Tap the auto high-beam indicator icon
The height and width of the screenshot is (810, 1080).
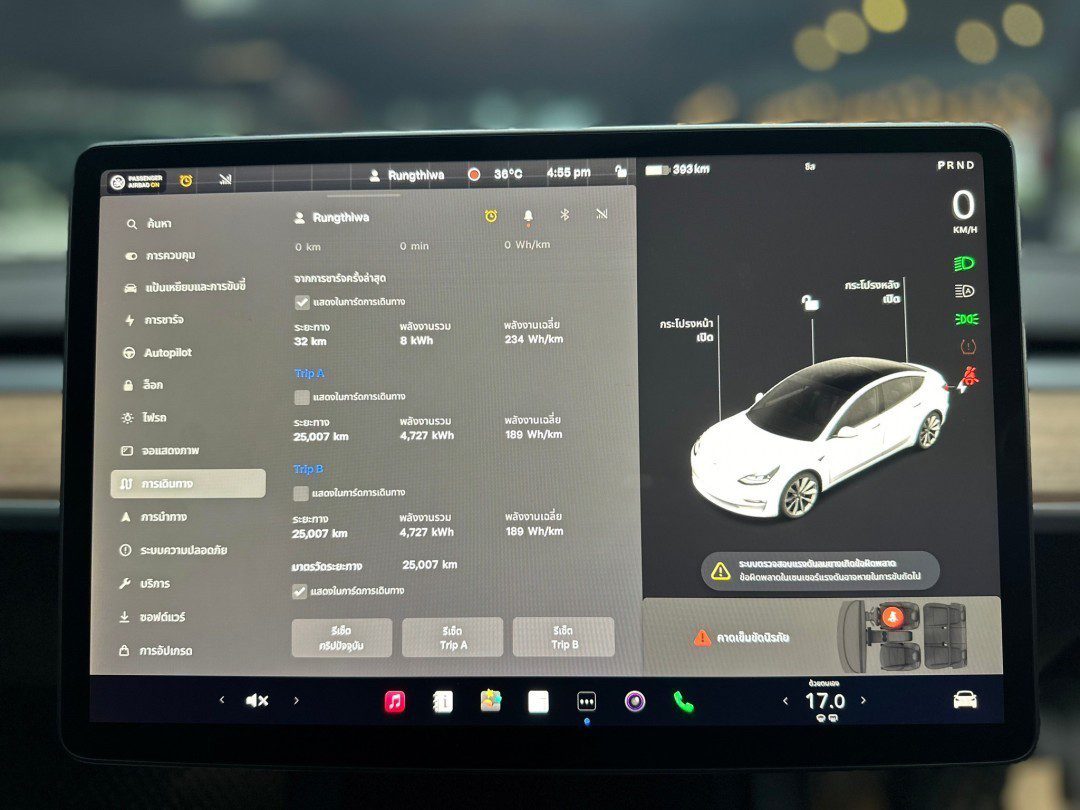(964, 291)
